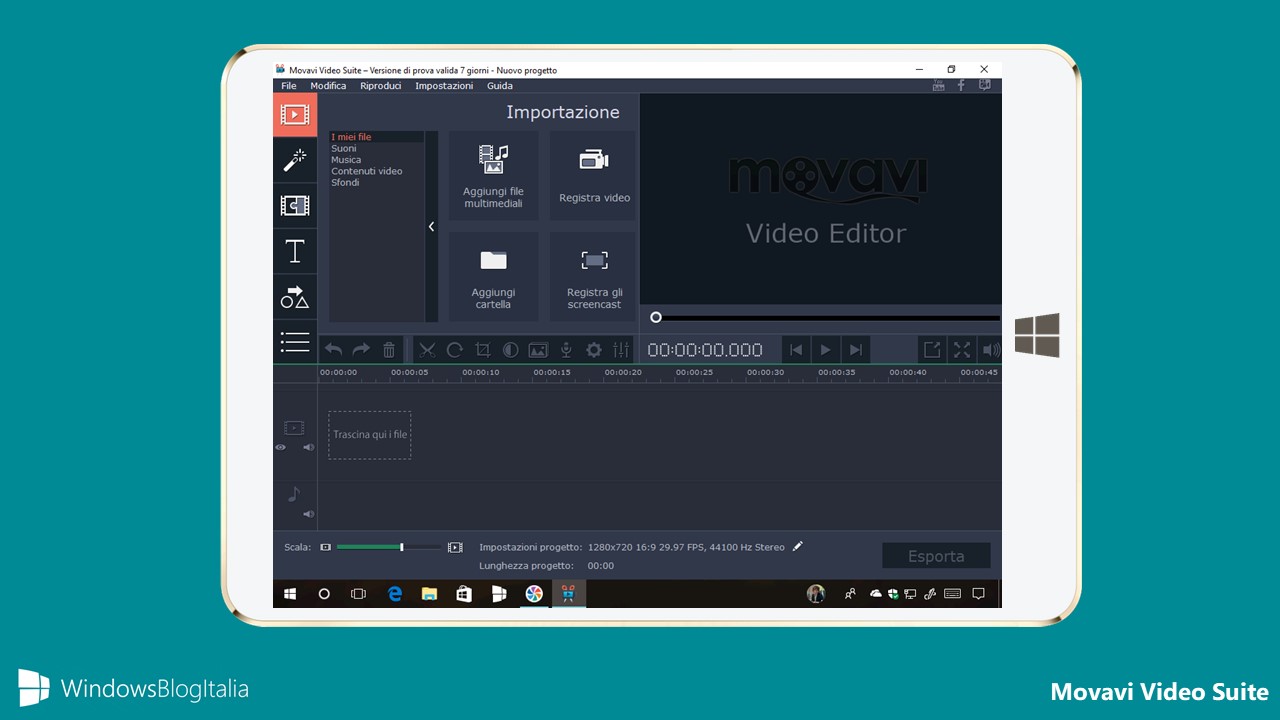Skip to next frame

click(x=855, y=350)
